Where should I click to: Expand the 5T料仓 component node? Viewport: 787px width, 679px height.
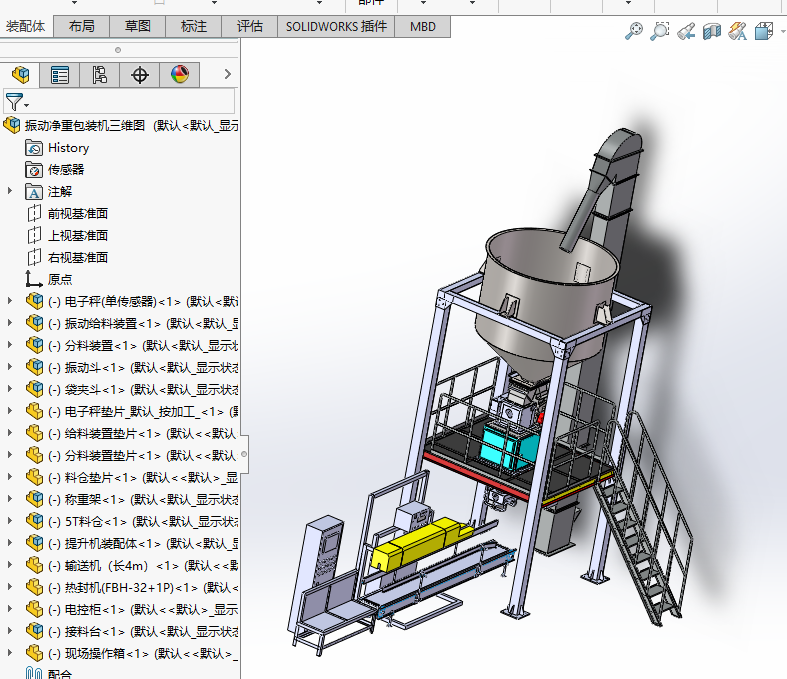click(11, 521)
